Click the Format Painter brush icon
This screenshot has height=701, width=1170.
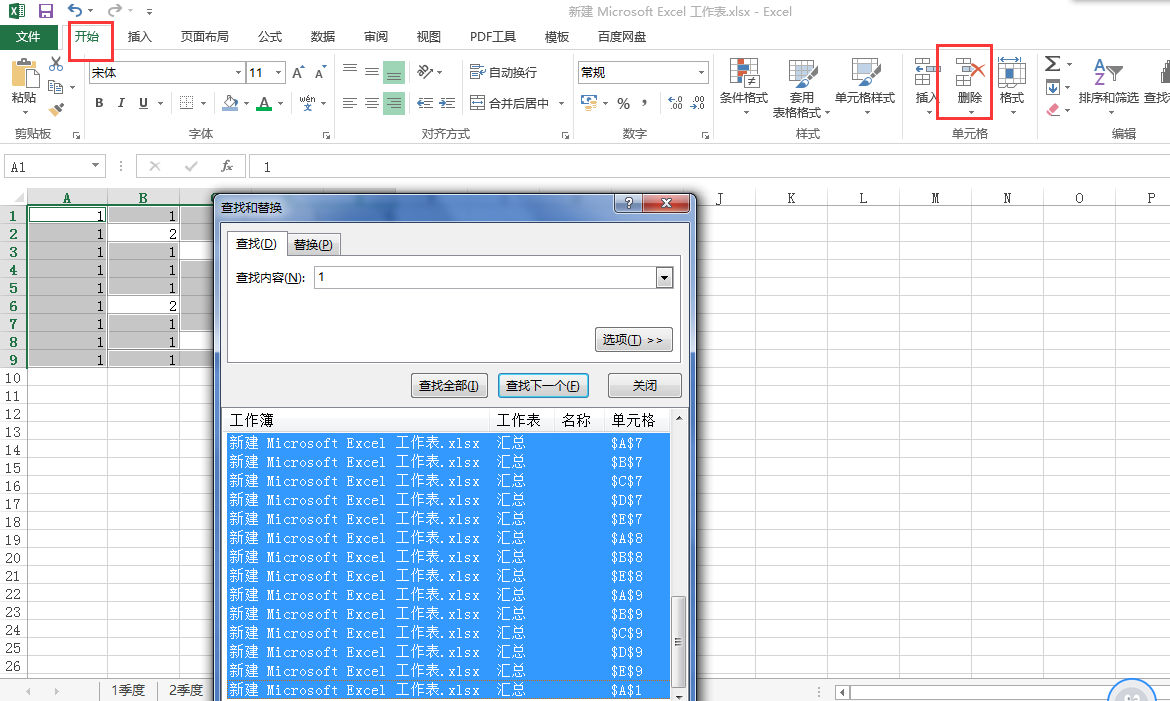[x=56, y=110]
